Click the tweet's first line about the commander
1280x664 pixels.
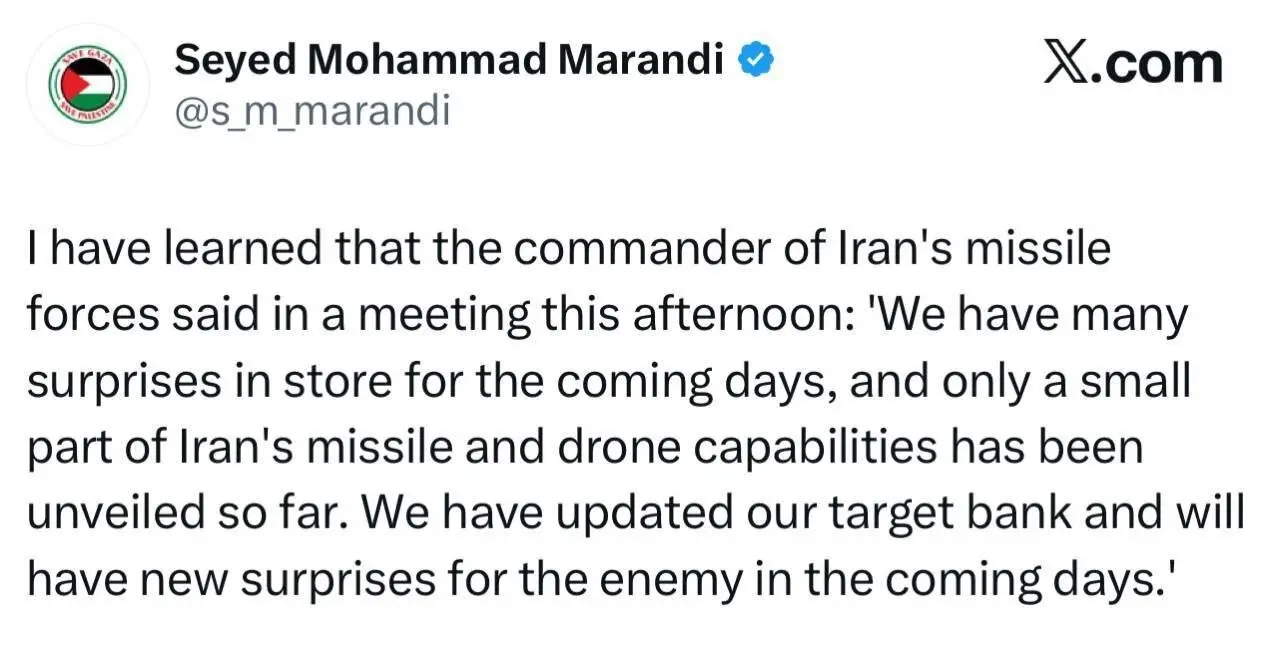click(569, 250)
